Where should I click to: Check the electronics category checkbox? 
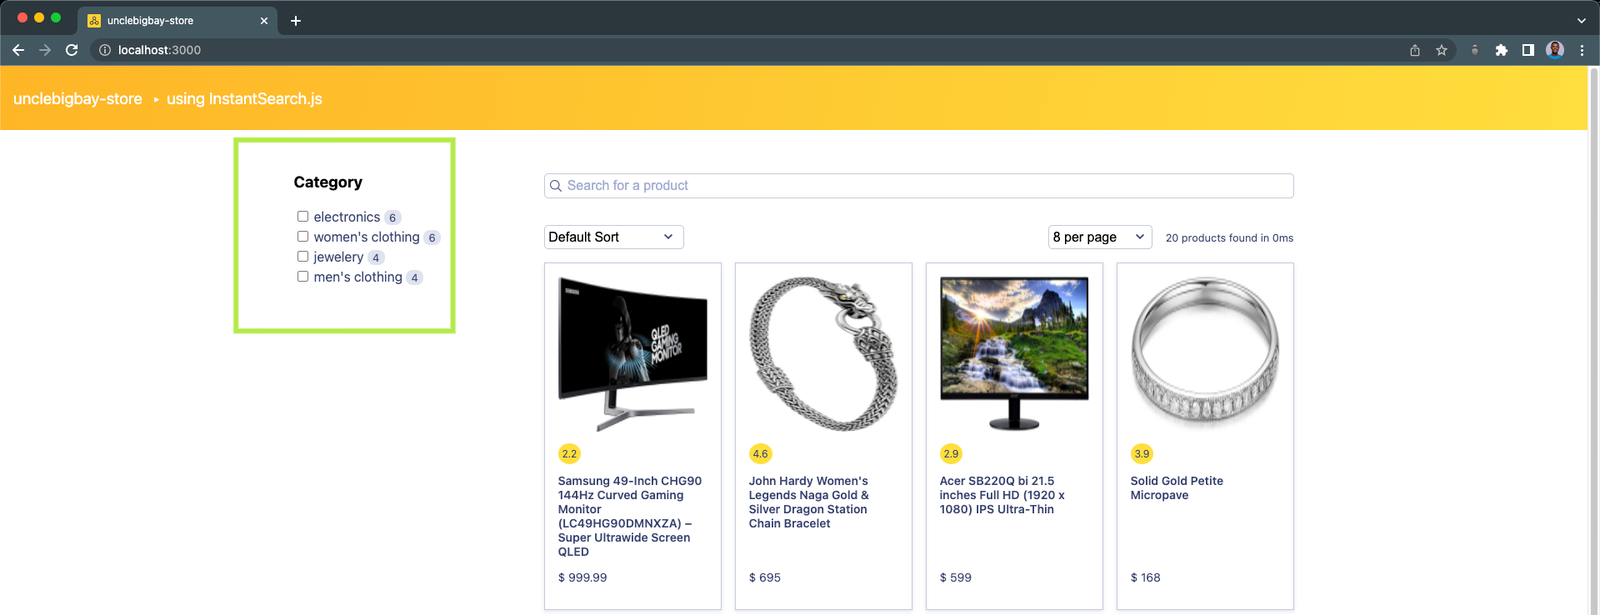302,216
